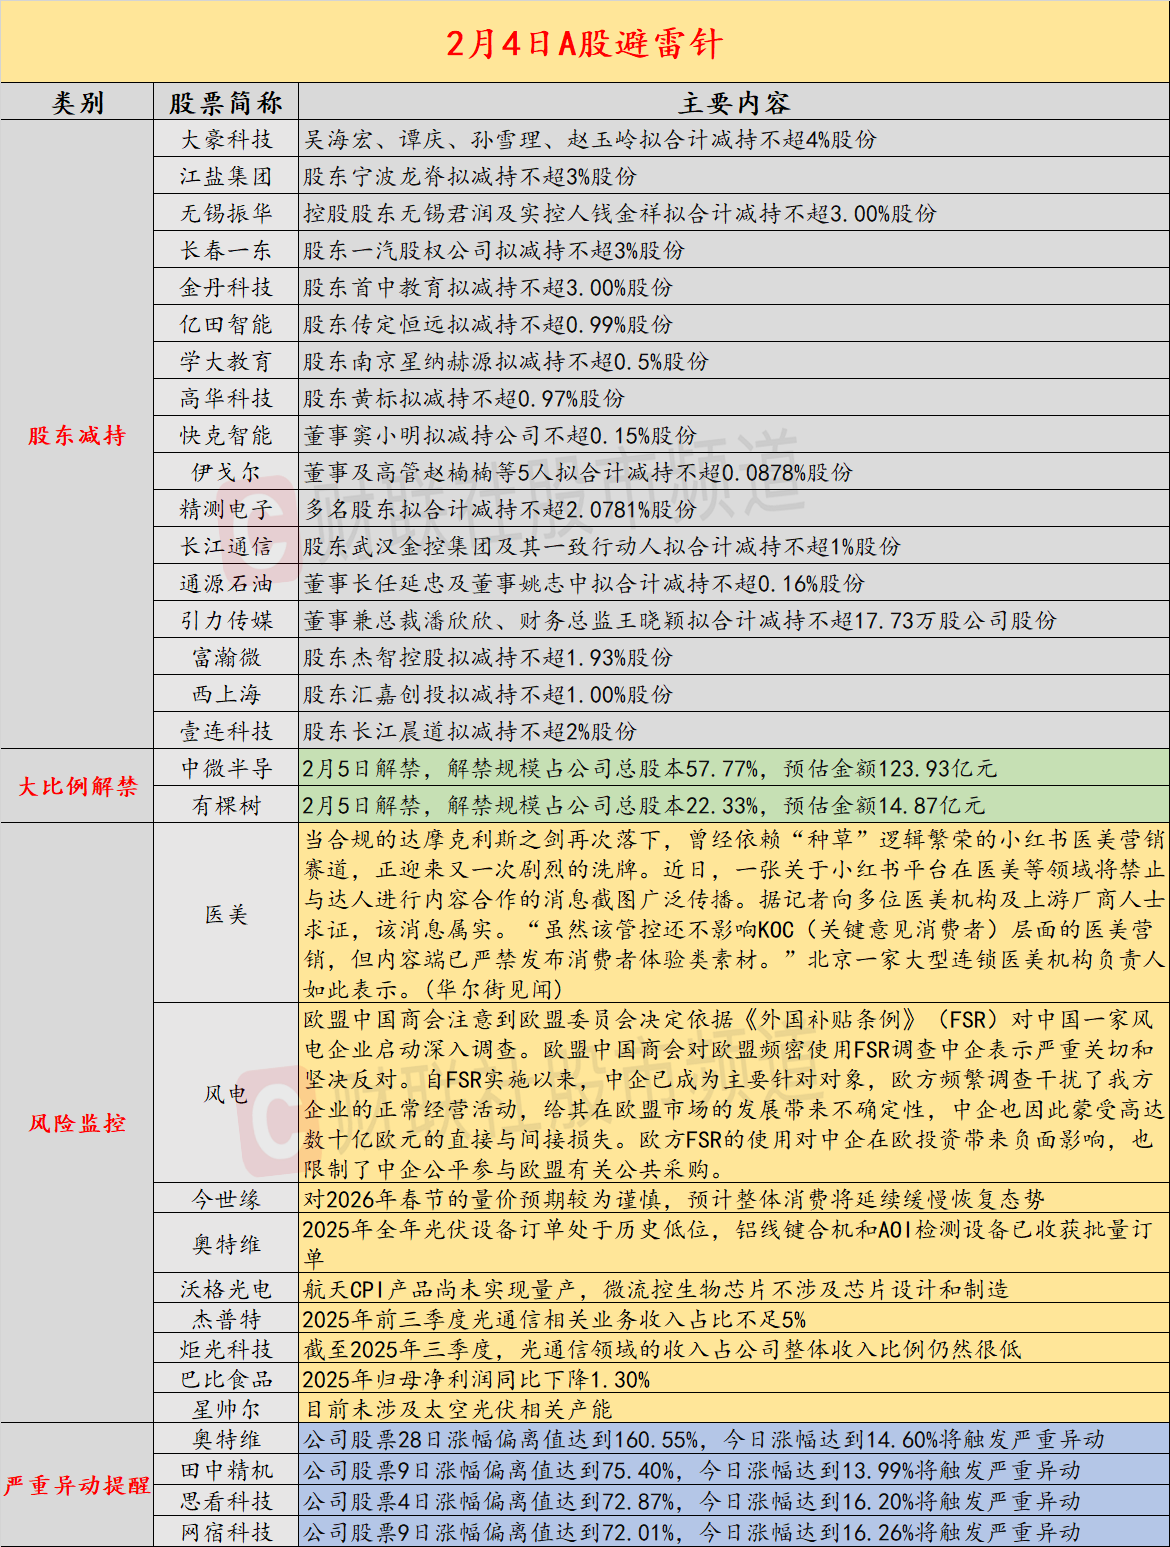Click the 巴比食品 net profit content cell
This screenshot has width=1170, height=1547.
(733, 1380)
